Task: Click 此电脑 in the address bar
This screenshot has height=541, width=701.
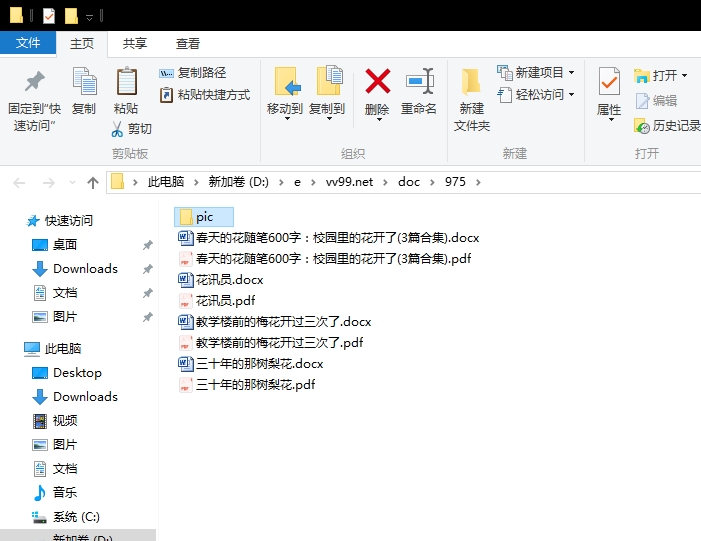Action: click(166, 182)
